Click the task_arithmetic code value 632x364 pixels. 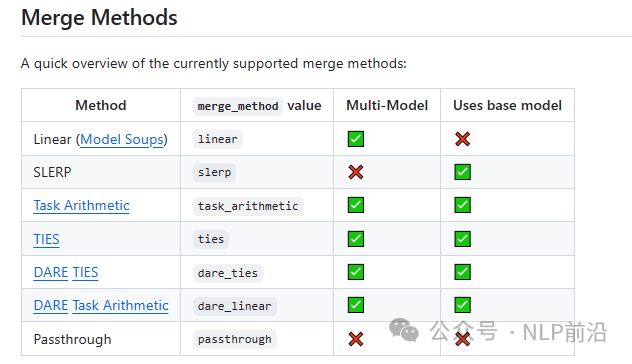click(248, 206)
